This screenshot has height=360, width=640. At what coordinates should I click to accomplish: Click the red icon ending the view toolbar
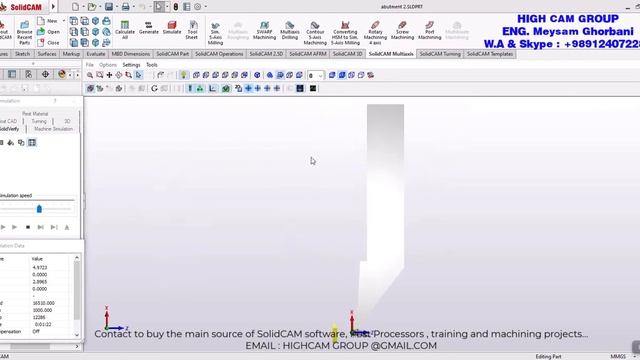tap(371, 75)
